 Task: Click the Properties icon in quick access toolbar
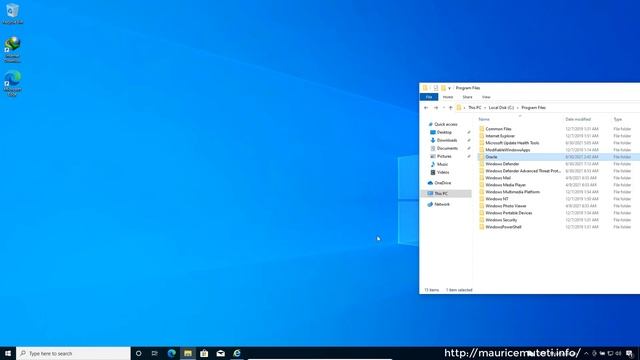pos(436,88)
